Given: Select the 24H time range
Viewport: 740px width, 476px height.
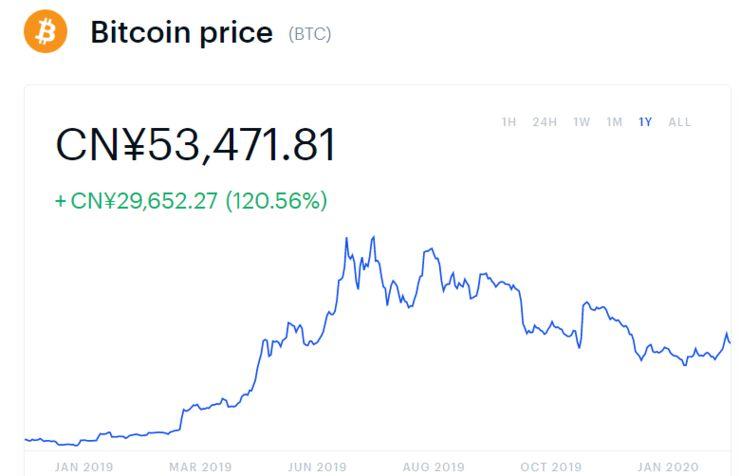Looking at the screenshot, I should (x=545, y=122).
